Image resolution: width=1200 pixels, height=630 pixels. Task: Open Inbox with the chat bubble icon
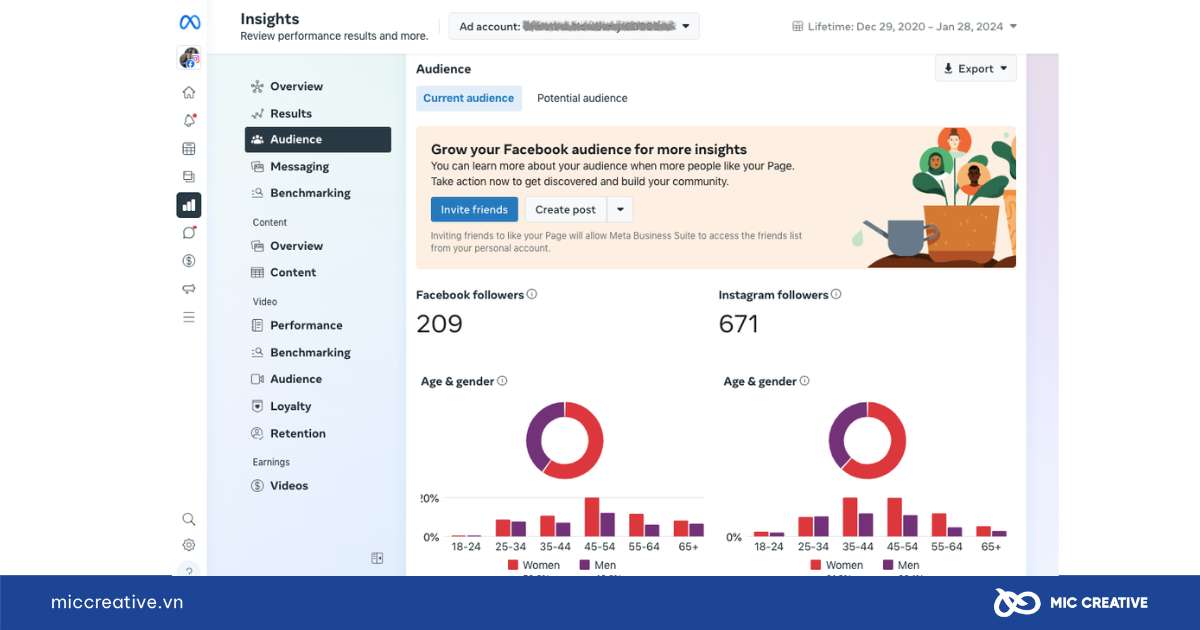pyautogui.click(x=189, y=233)
